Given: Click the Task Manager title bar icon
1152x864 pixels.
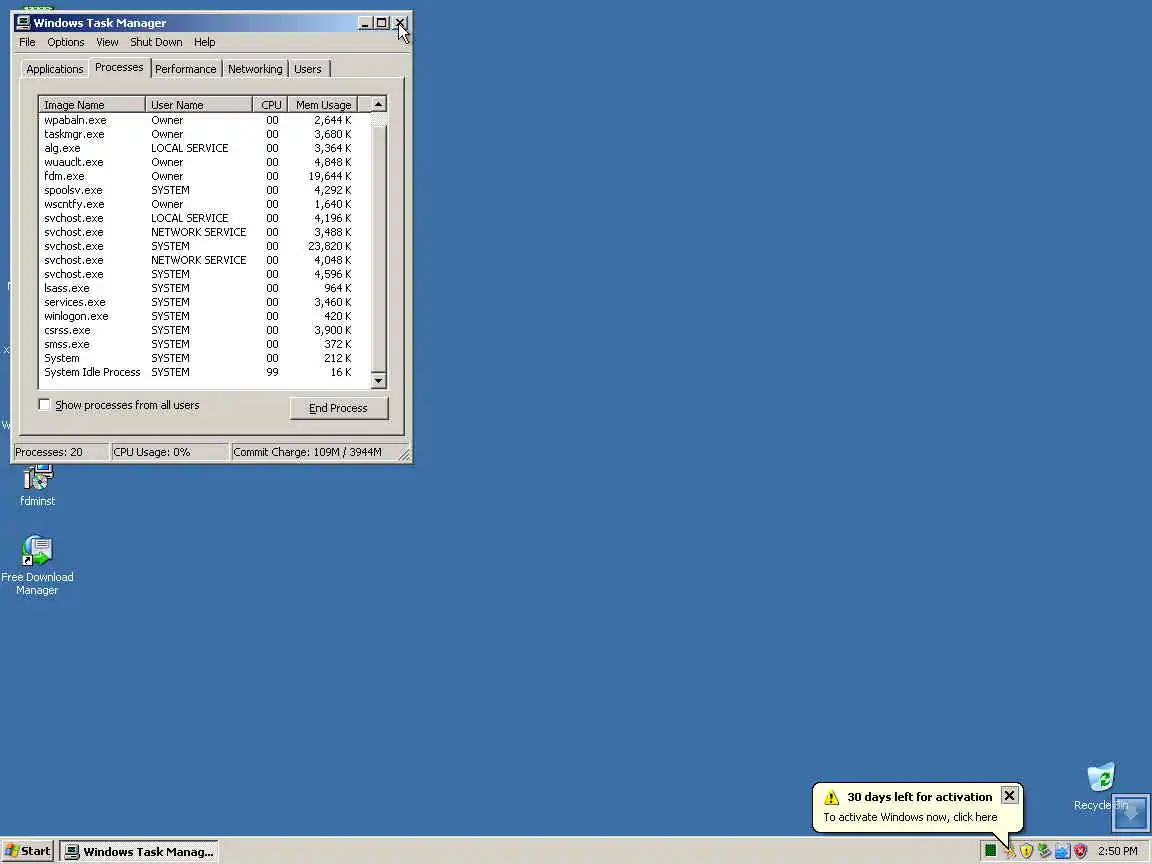Looking at the screenshot, I should (x=23, y=23).
